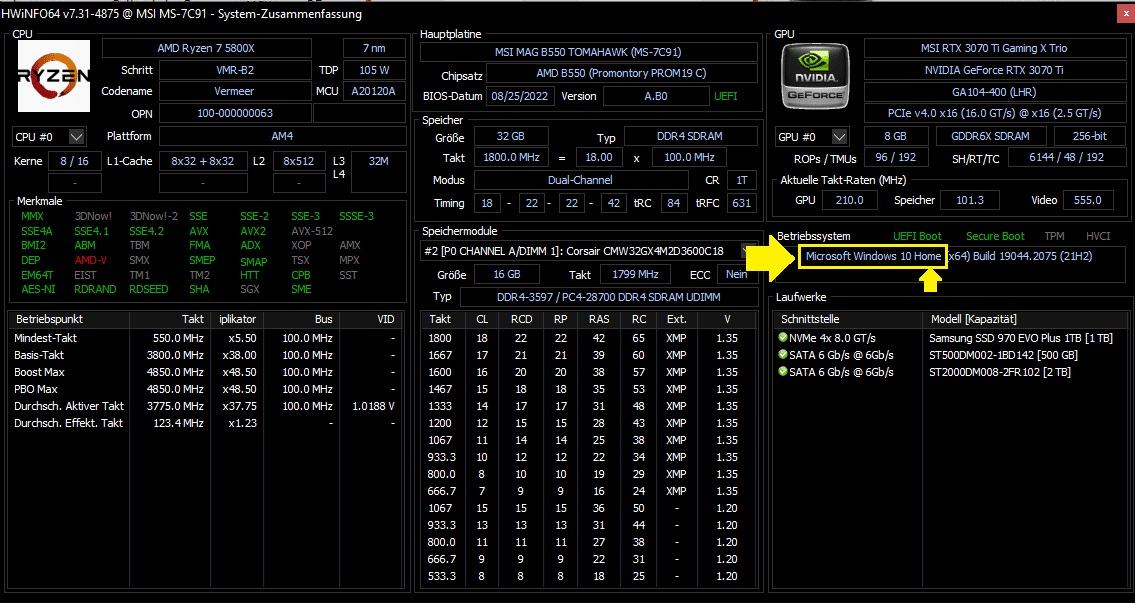Click the Schnittstelle column header
The width and height of the screenshot is (1135, 603).
click(x=849, y=319)
